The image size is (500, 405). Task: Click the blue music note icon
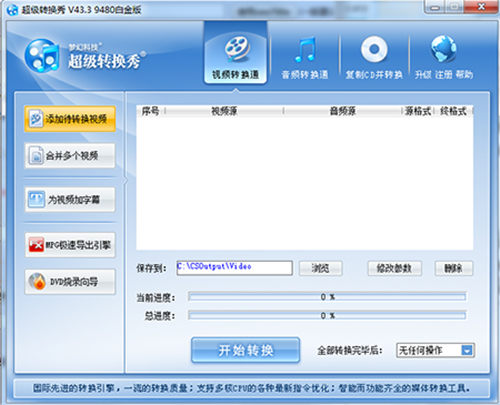click(x=305, y=50)
